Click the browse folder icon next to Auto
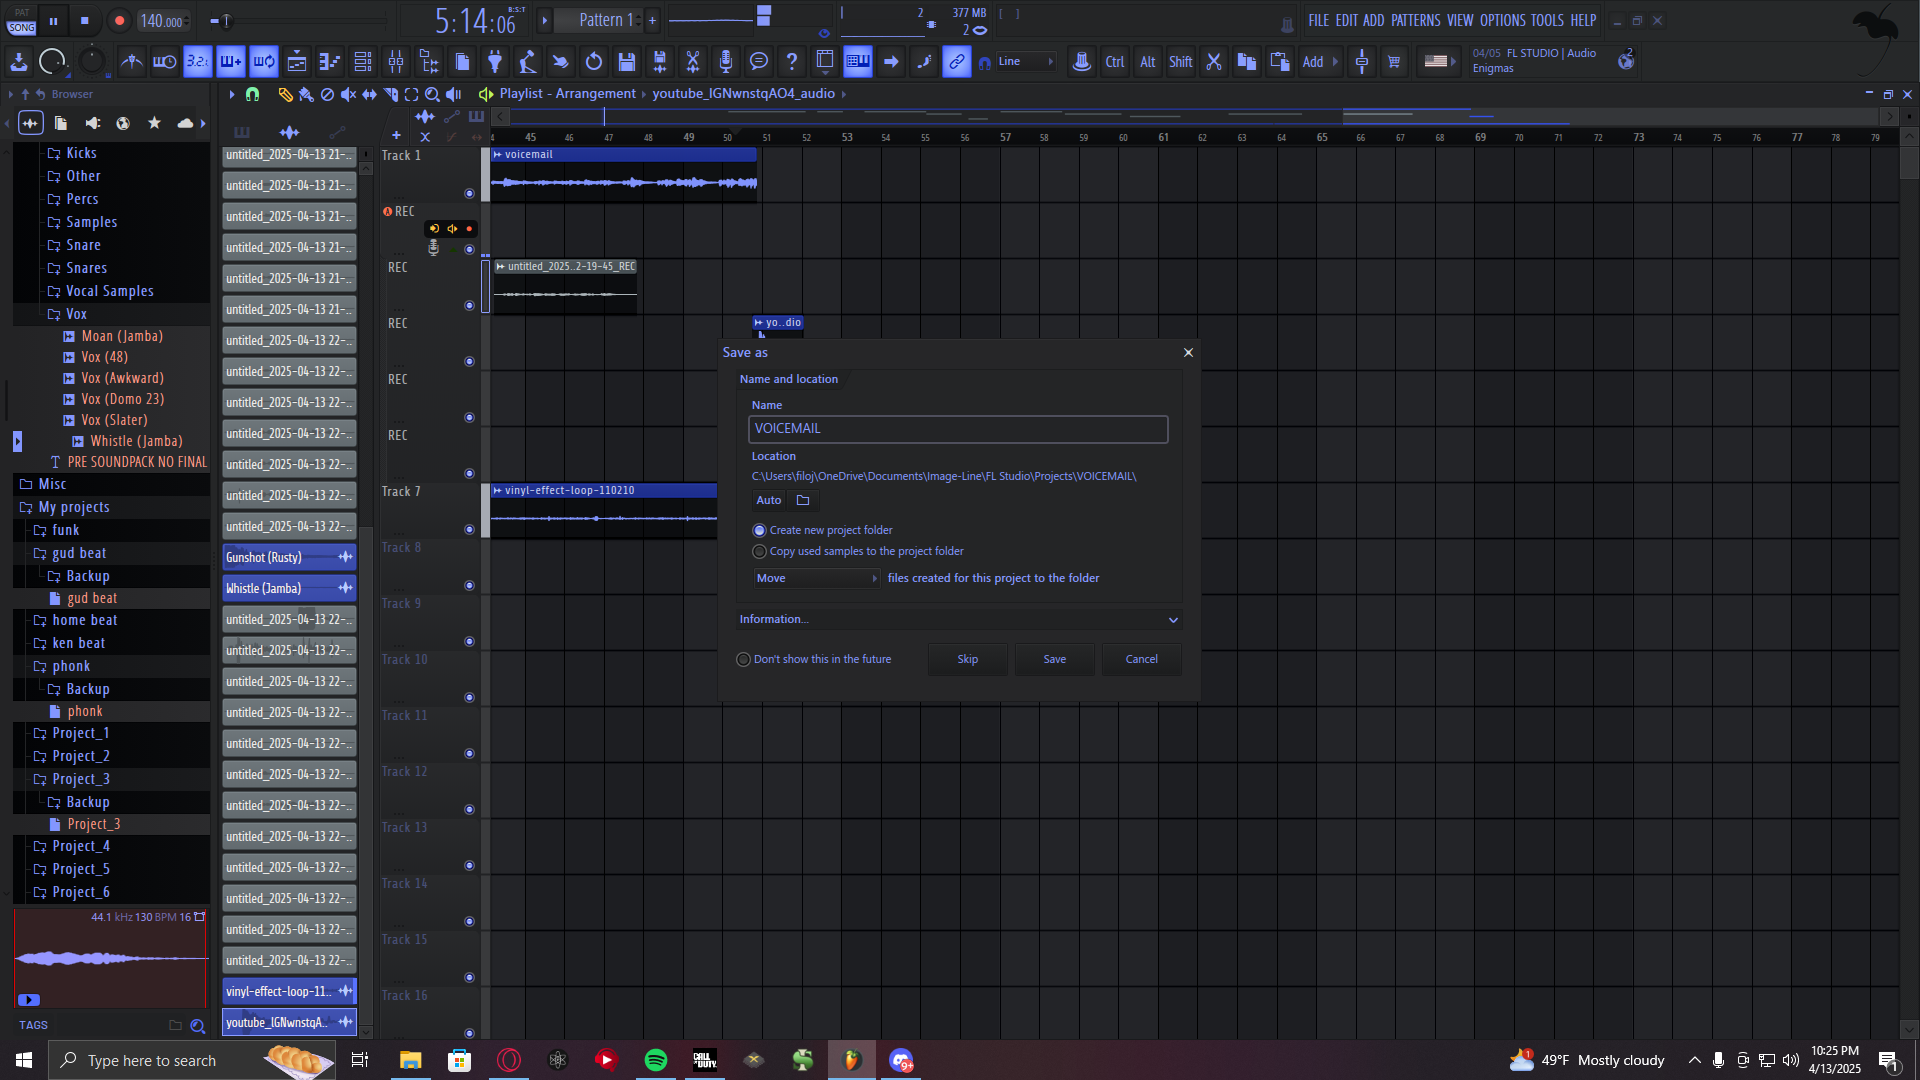 pyautogui.click(x=803, y=500)
